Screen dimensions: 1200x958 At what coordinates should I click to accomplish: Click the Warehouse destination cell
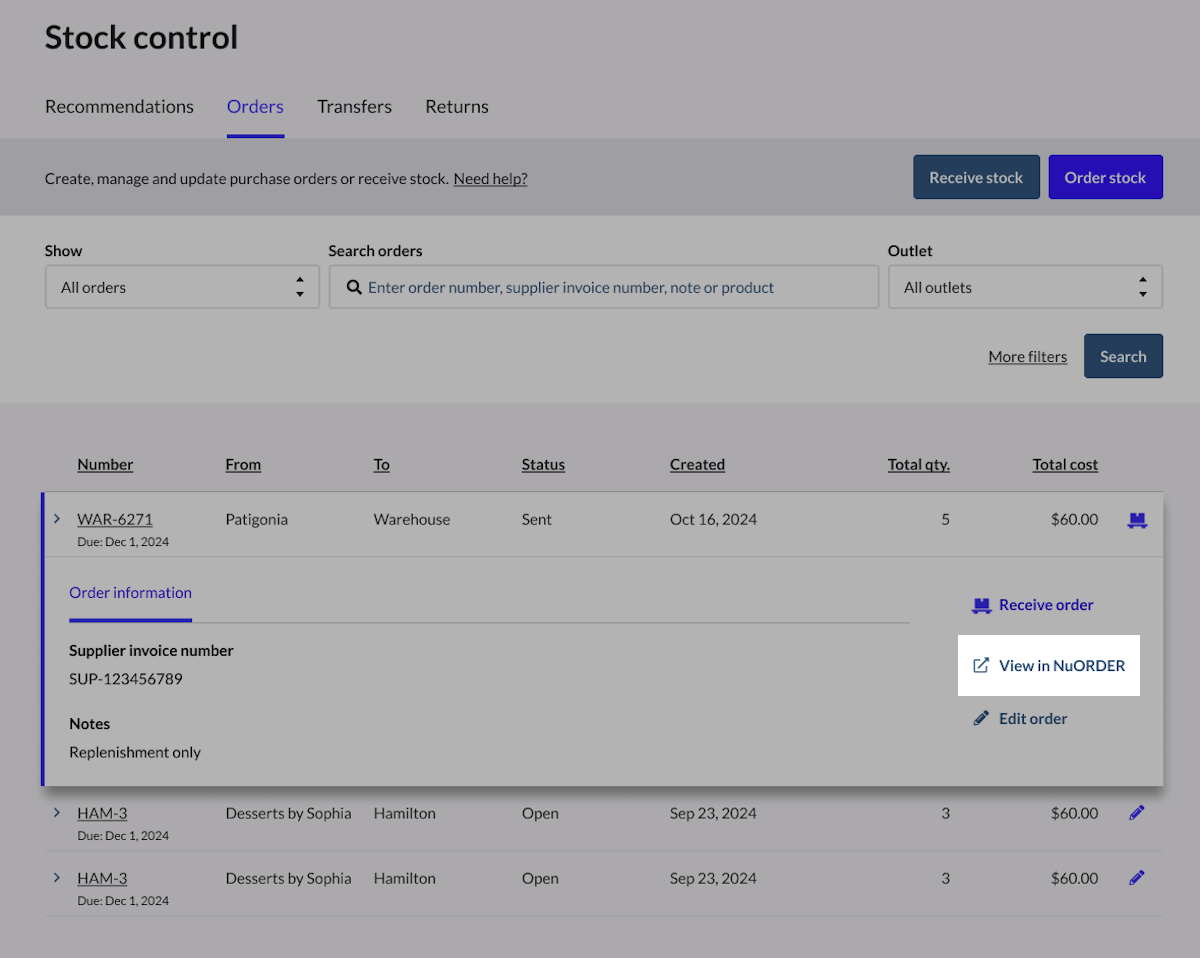(x=412, y=520)
